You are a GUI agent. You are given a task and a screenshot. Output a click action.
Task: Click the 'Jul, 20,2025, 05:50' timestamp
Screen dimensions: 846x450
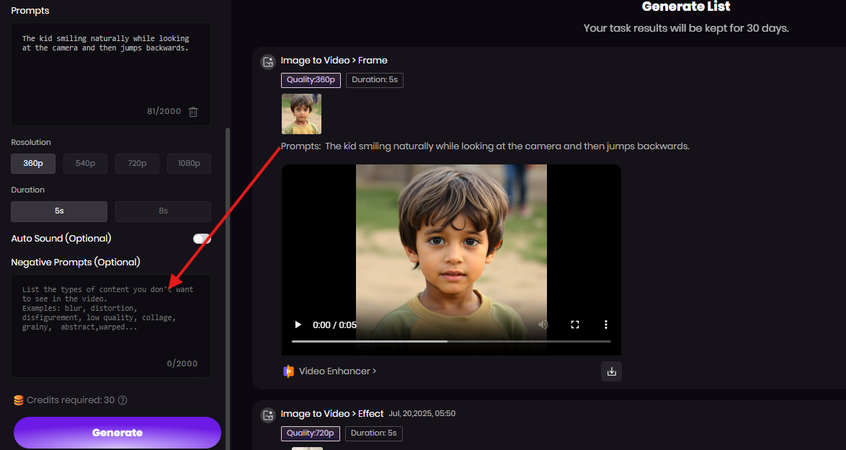422,414
